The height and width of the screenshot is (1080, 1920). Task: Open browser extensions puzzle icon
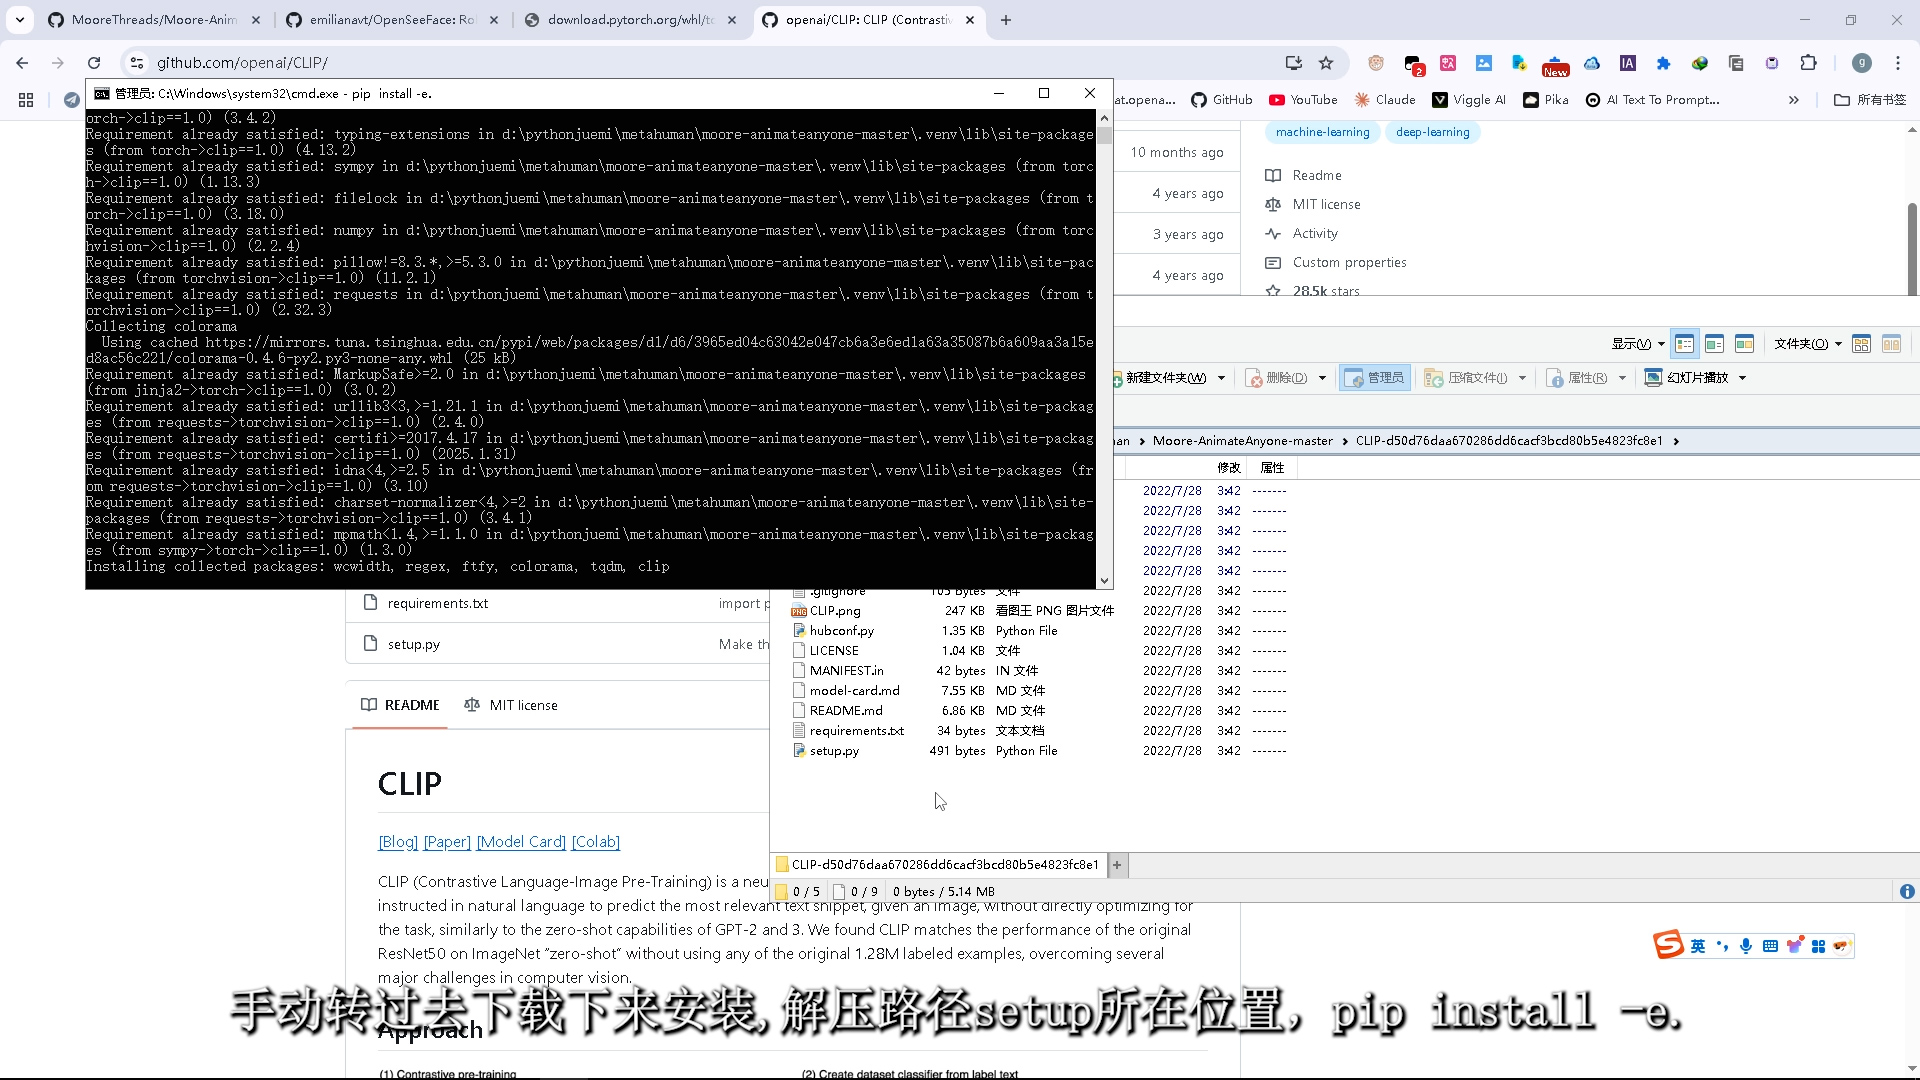coord(1808,63)
